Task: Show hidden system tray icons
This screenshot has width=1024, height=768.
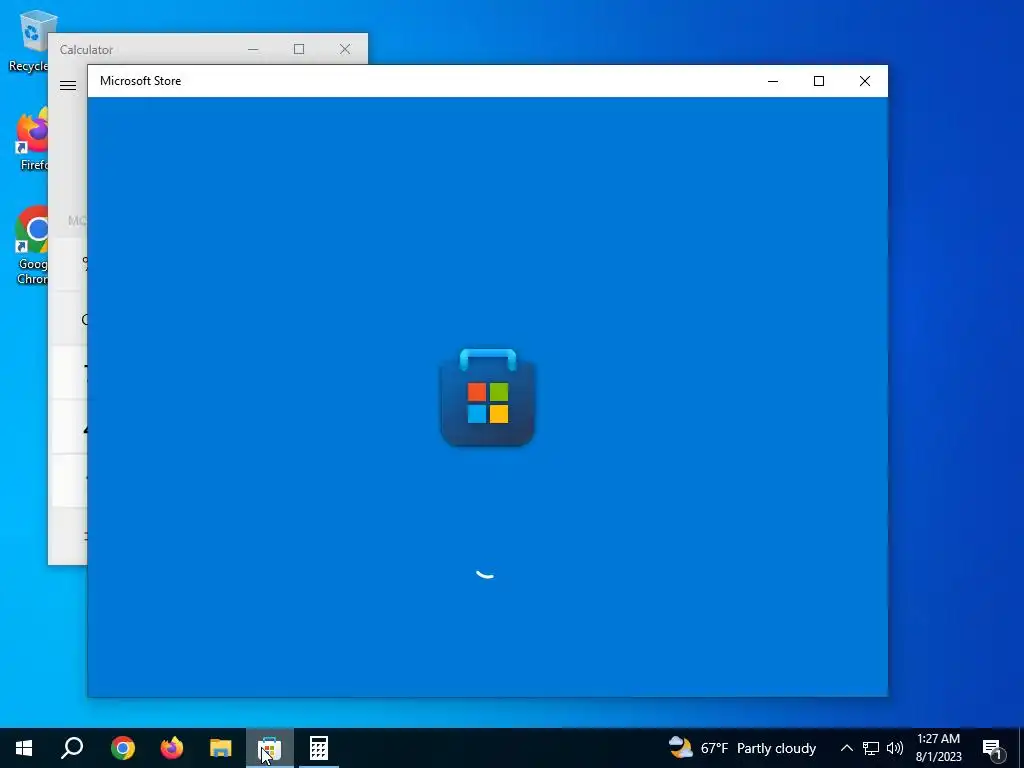Action: (x=846, y=748)
